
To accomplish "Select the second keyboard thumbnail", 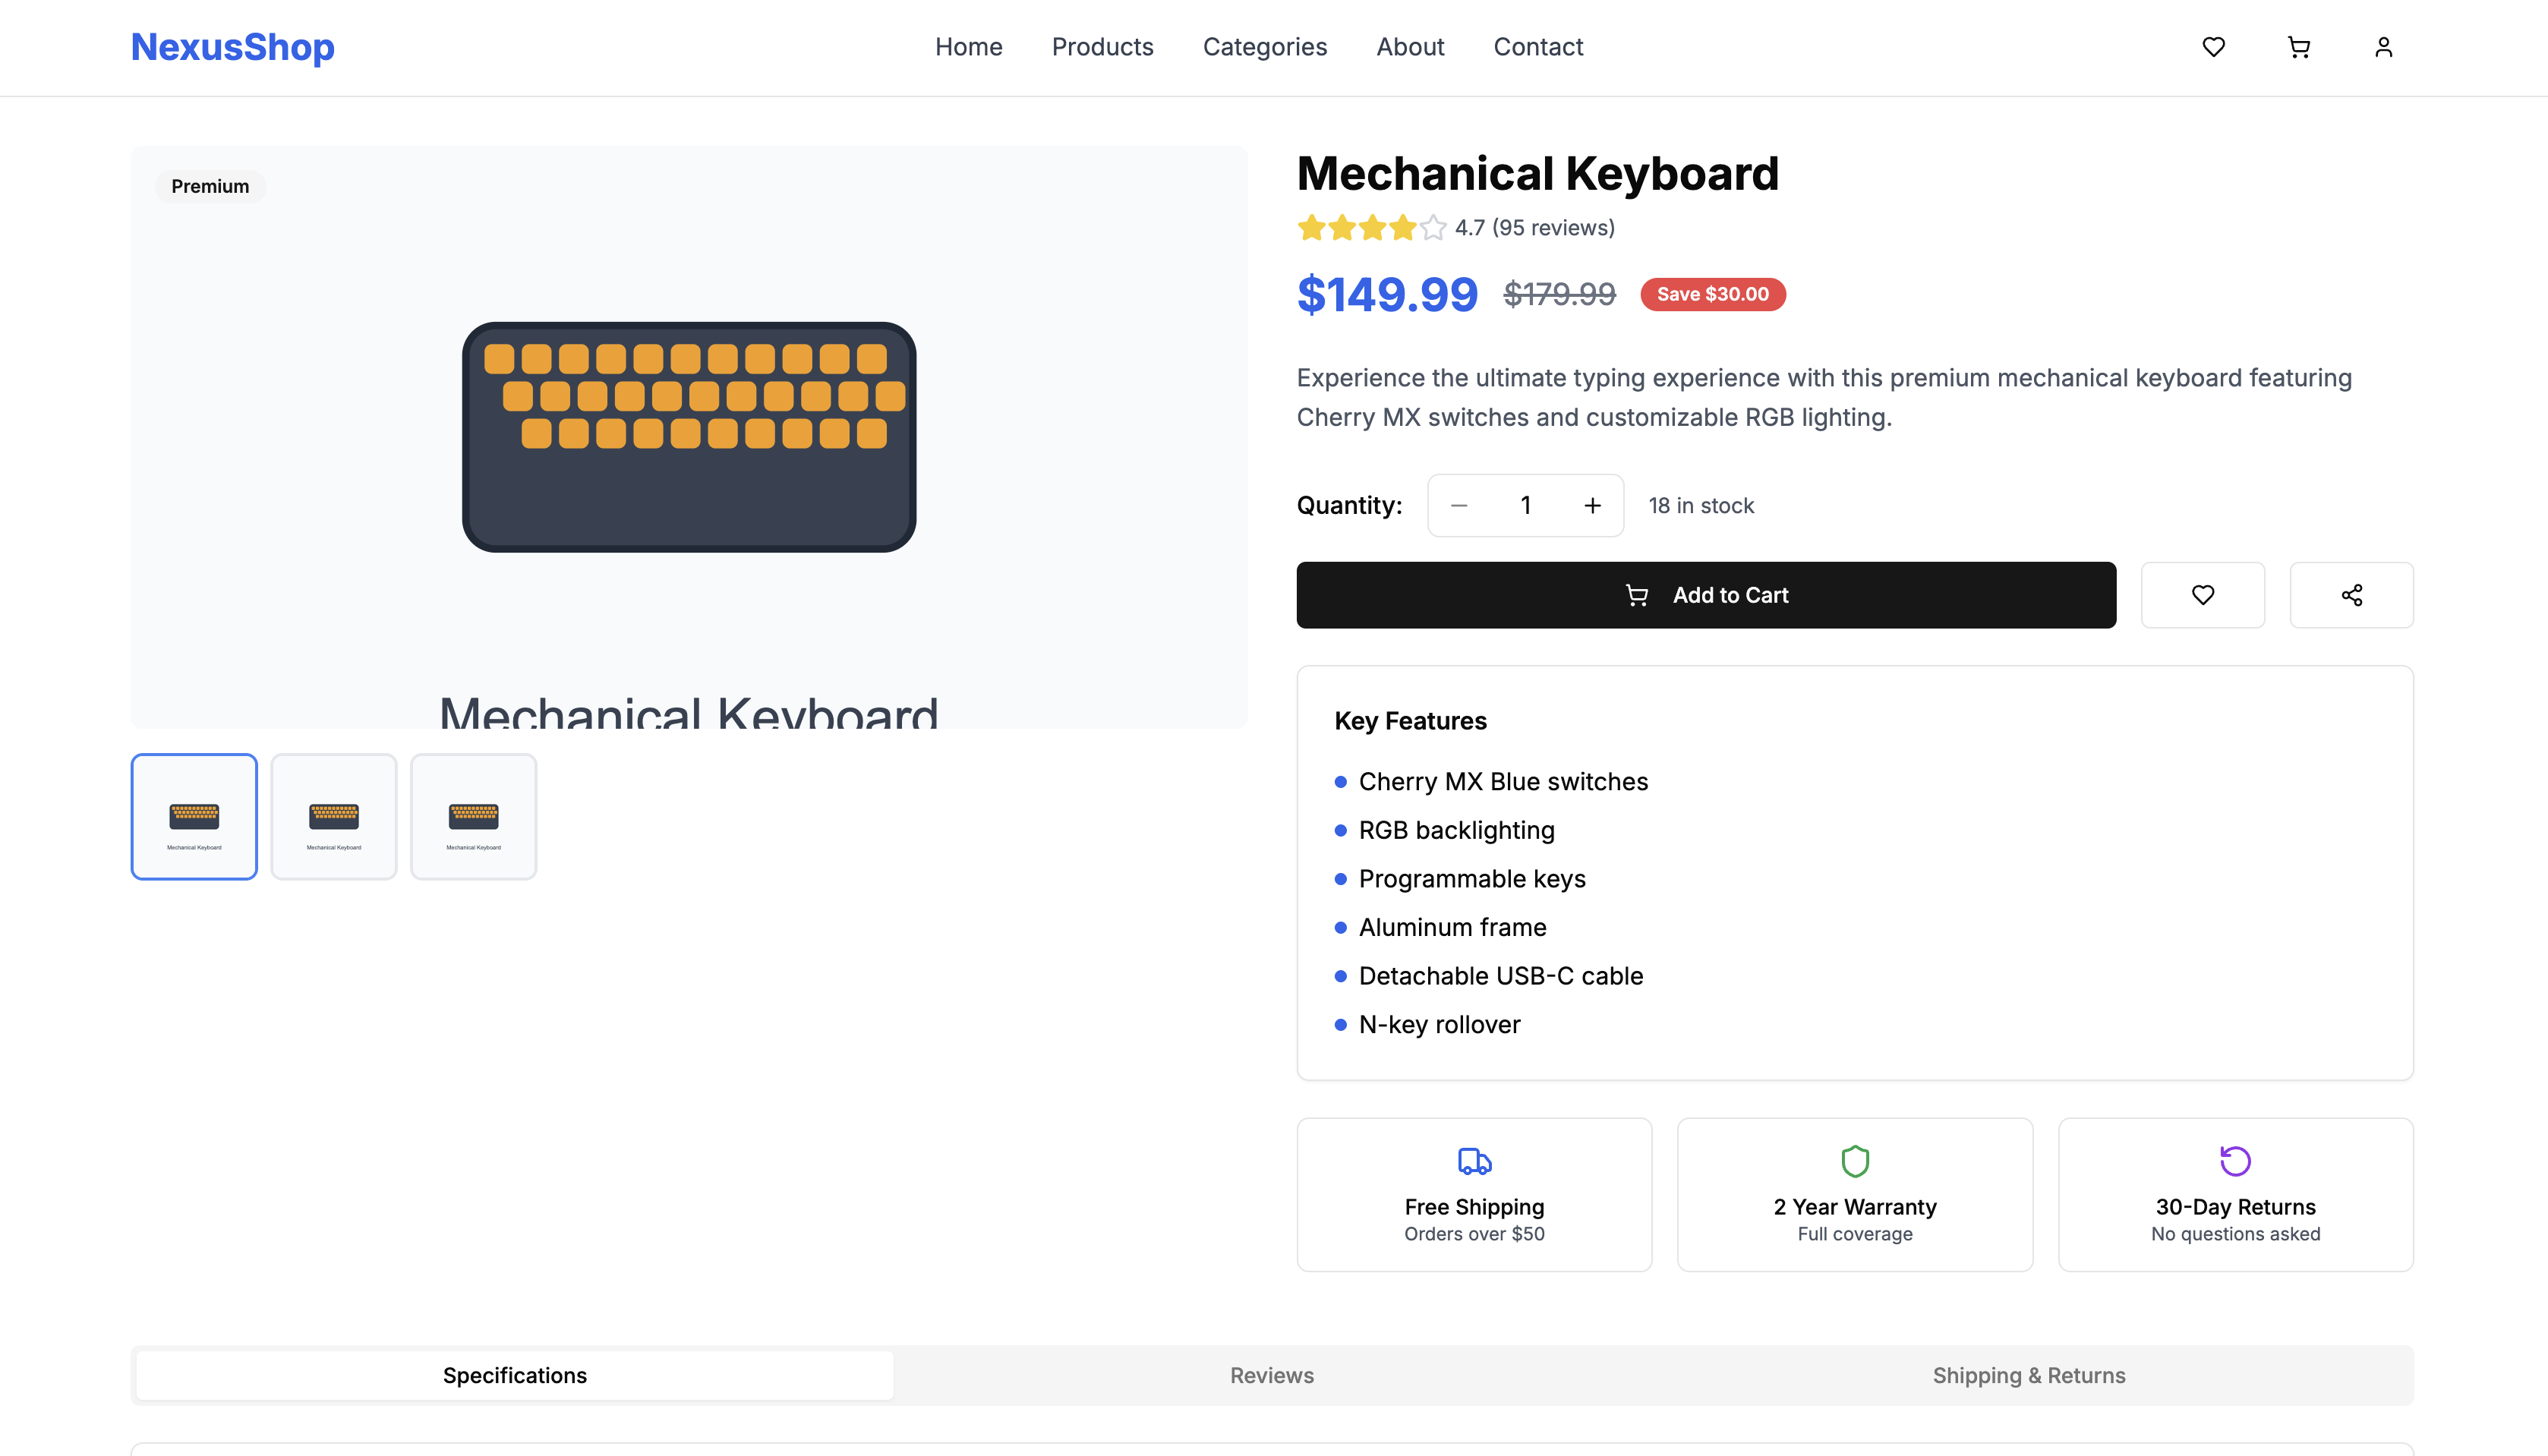I will [334, 817].
